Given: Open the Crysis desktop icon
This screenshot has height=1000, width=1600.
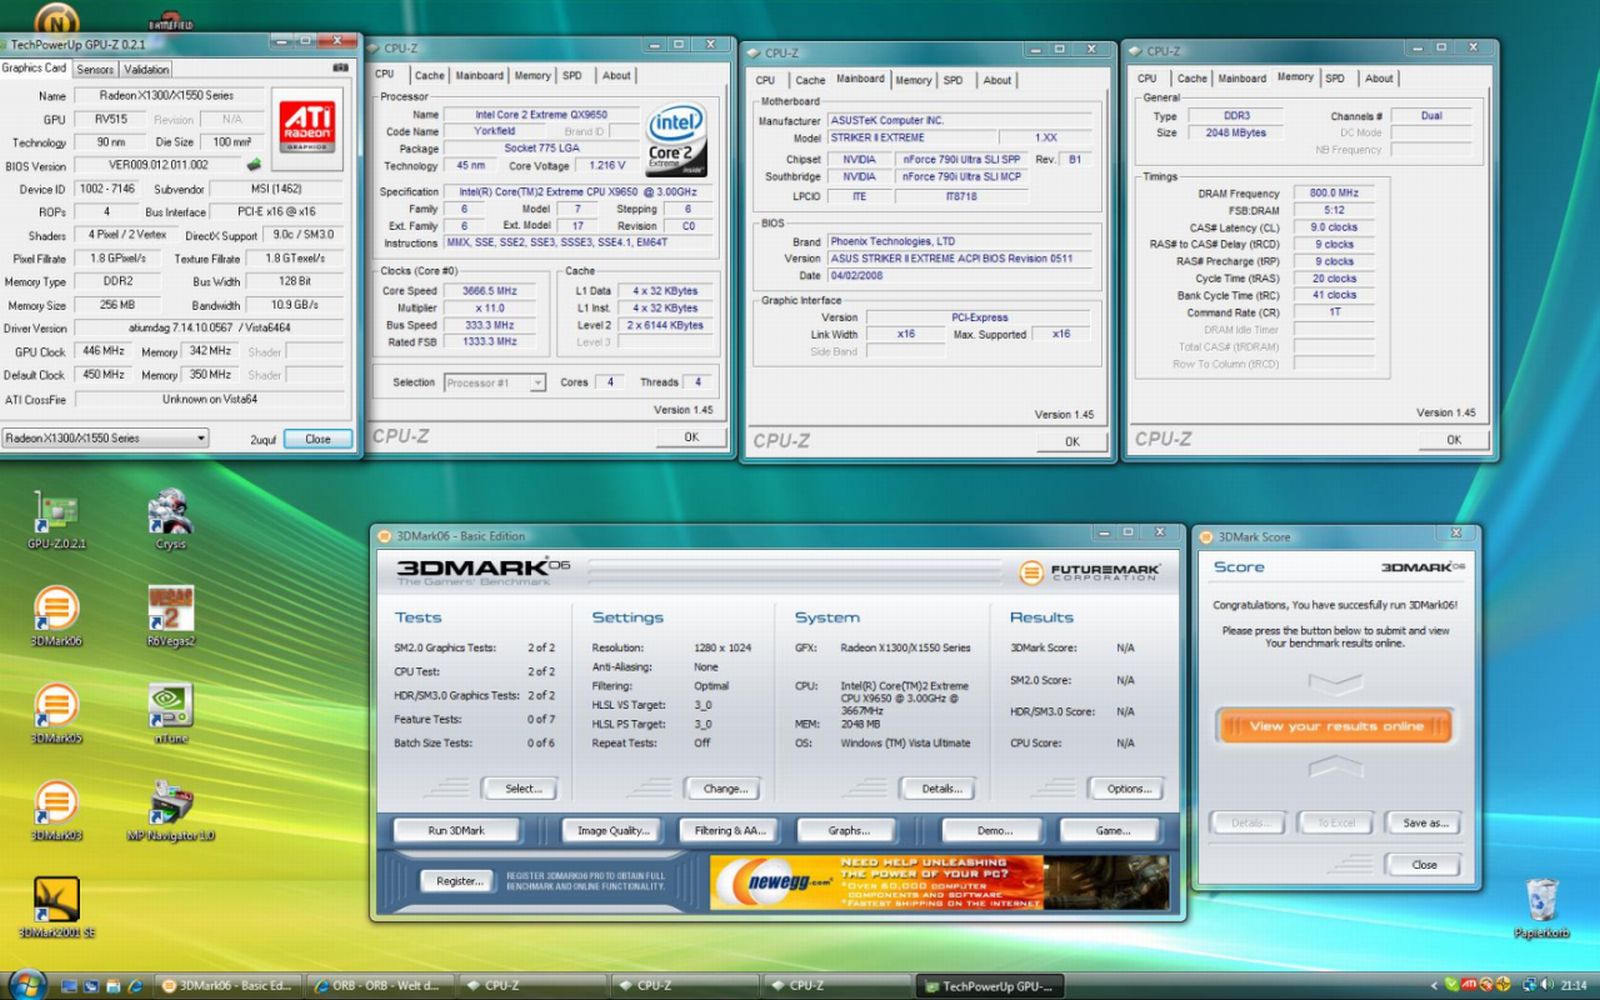Looking at the screenshot, I should pos(170,520).
